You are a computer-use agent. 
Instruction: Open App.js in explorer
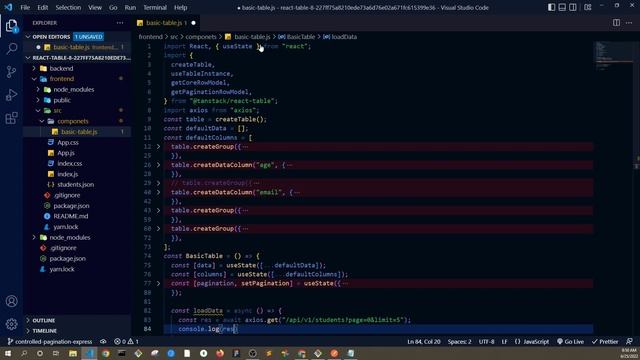tap(66, 153)
